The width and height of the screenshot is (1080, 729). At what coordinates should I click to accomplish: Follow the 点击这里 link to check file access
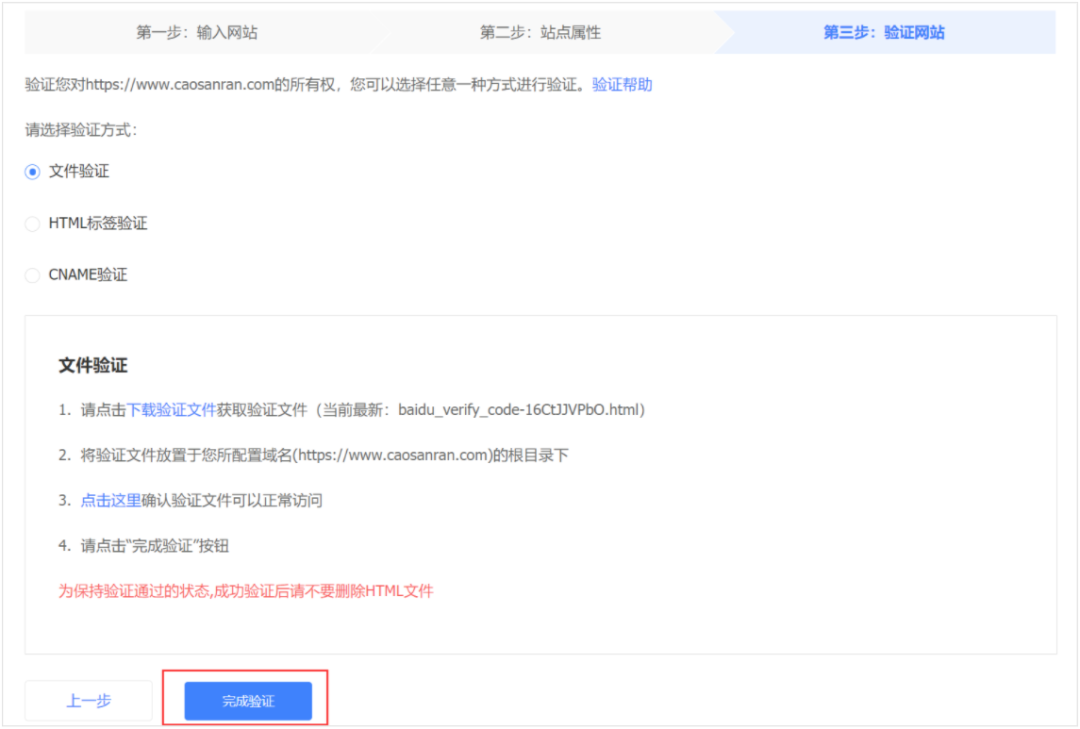[111, 500]
